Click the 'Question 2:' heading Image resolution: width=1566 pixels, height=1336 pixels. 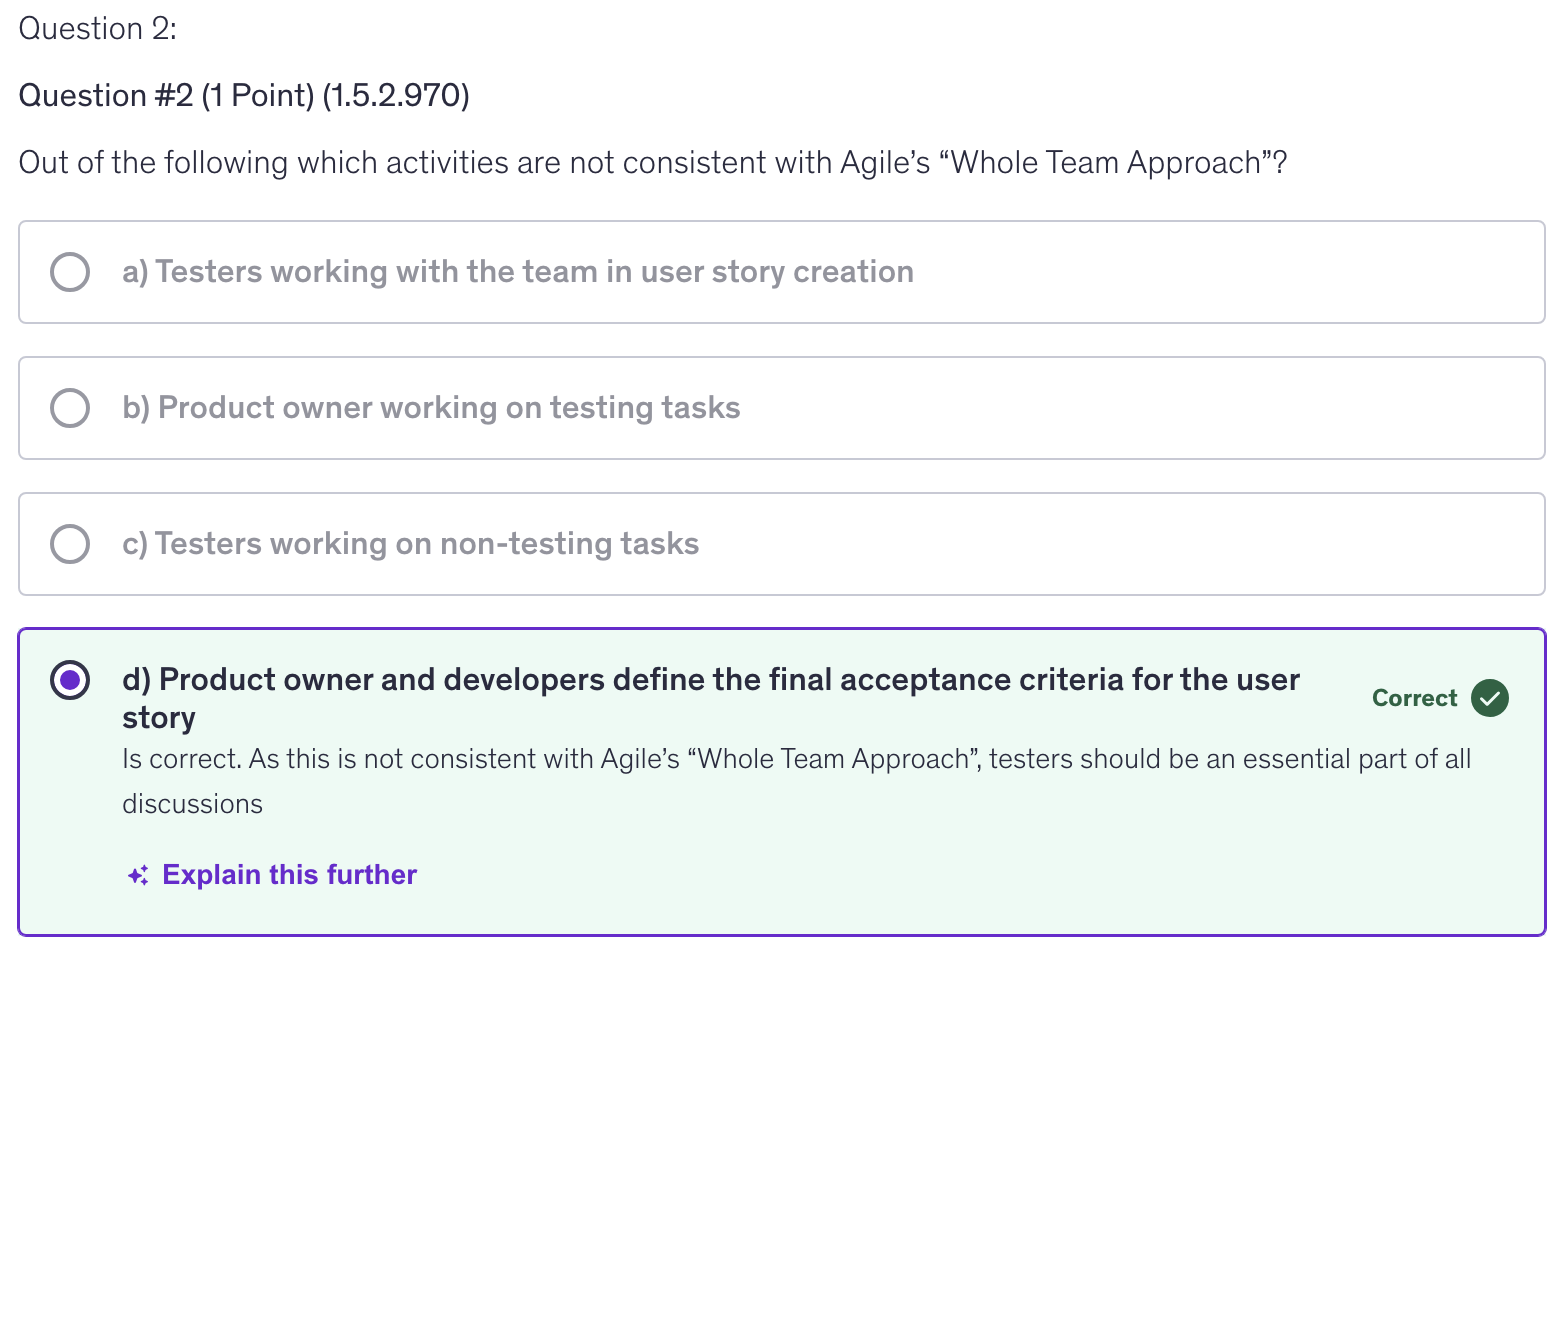pos(98,29)
